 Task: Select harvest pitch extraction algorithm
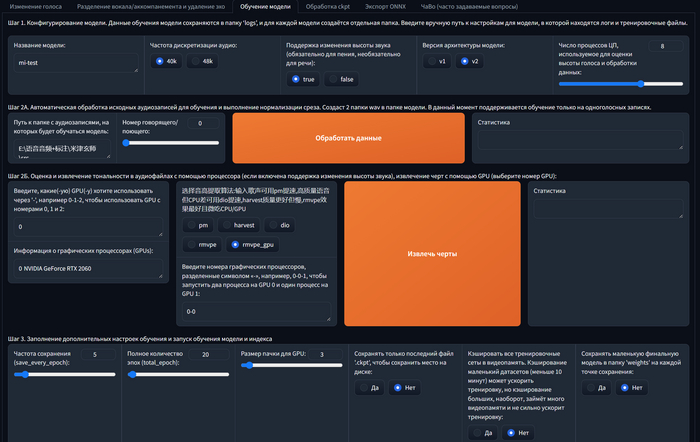tap(238, 225)
